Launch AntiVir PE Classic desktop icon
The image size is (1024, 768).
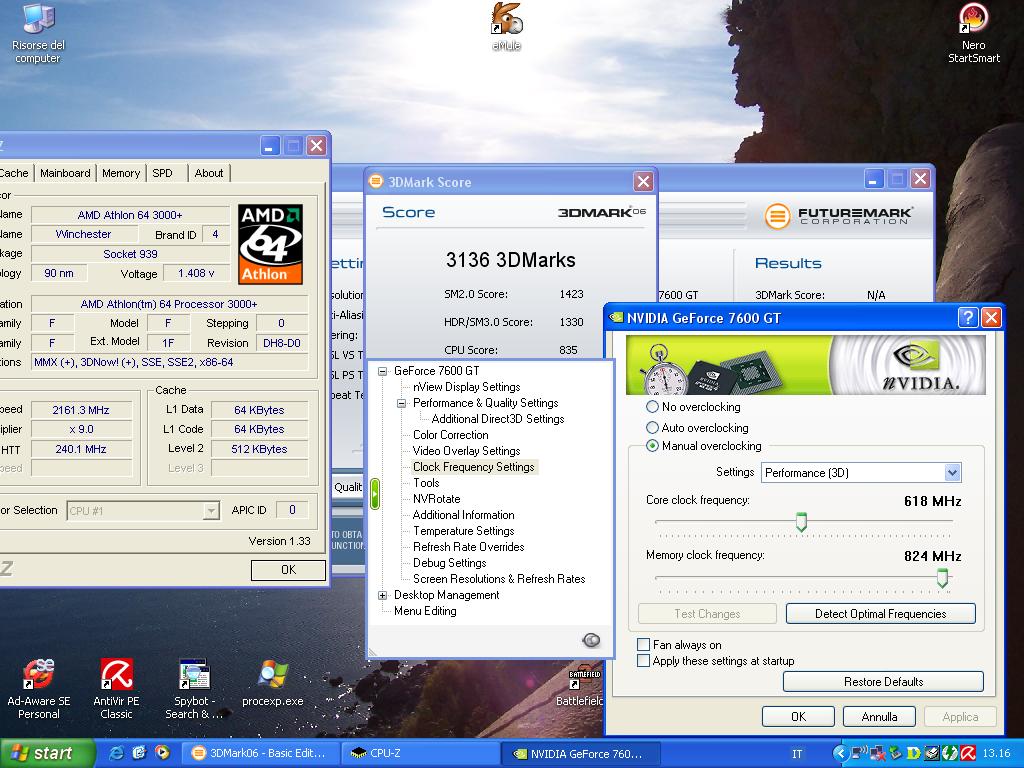116,689
